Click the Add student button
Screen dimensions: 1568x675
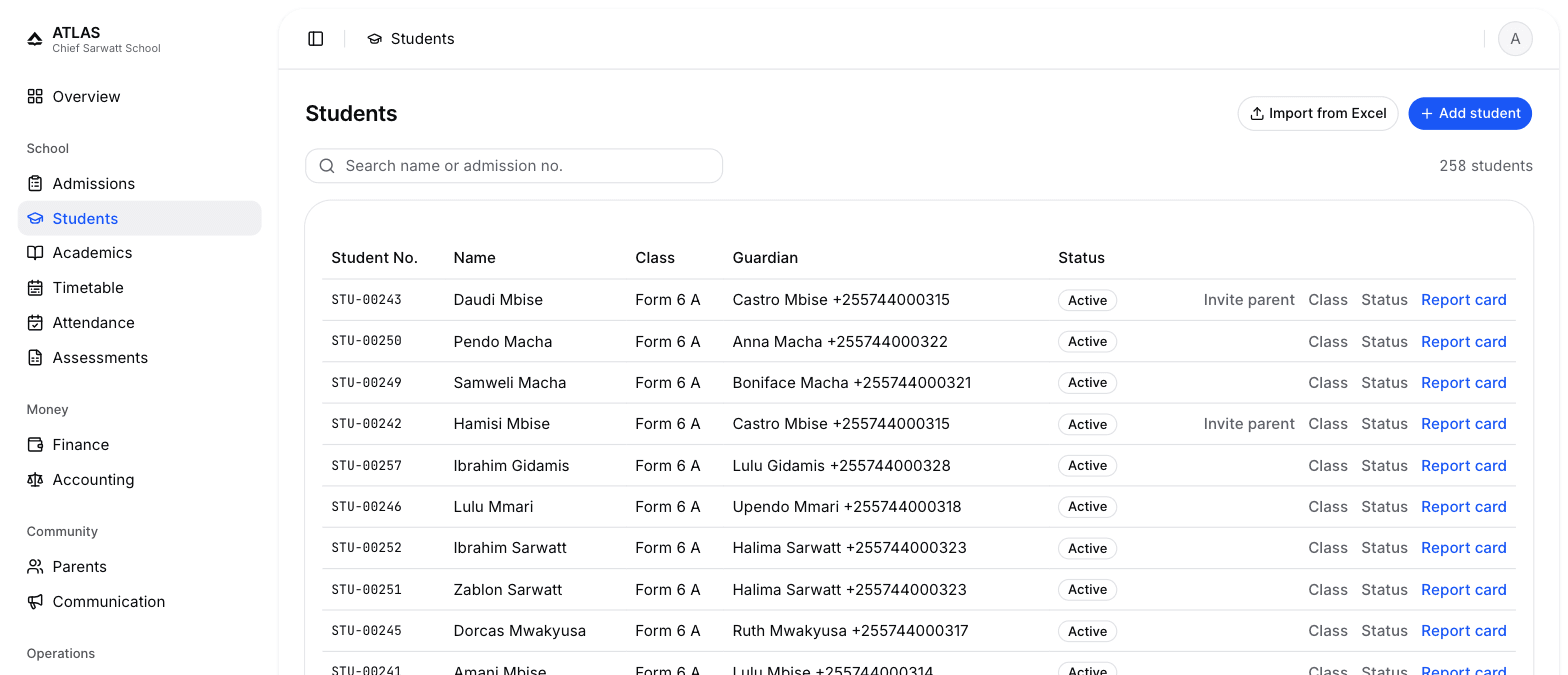[1470, 114]
